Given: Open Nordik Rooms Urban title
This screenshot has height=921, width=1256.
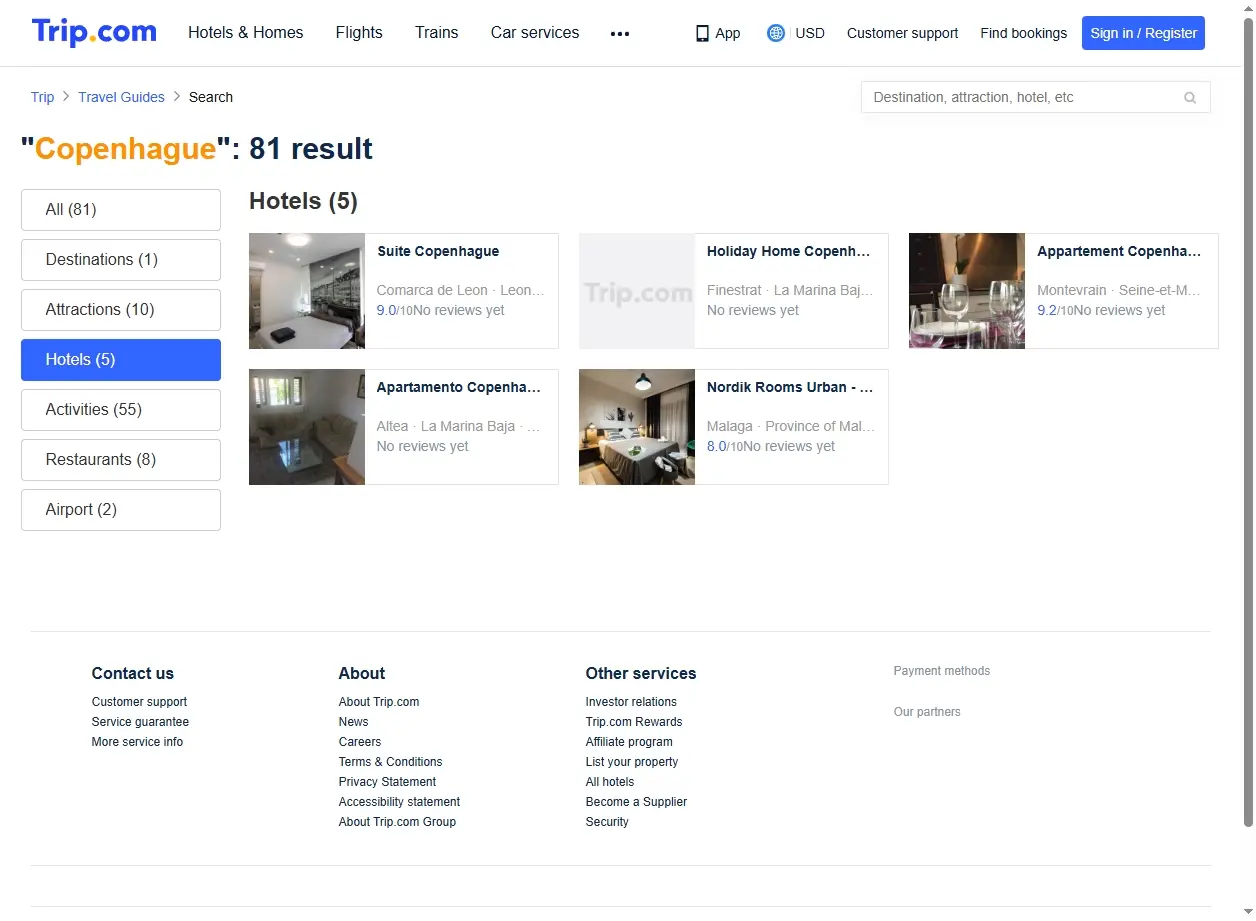Looking at the screenshot, I should 790,387.
